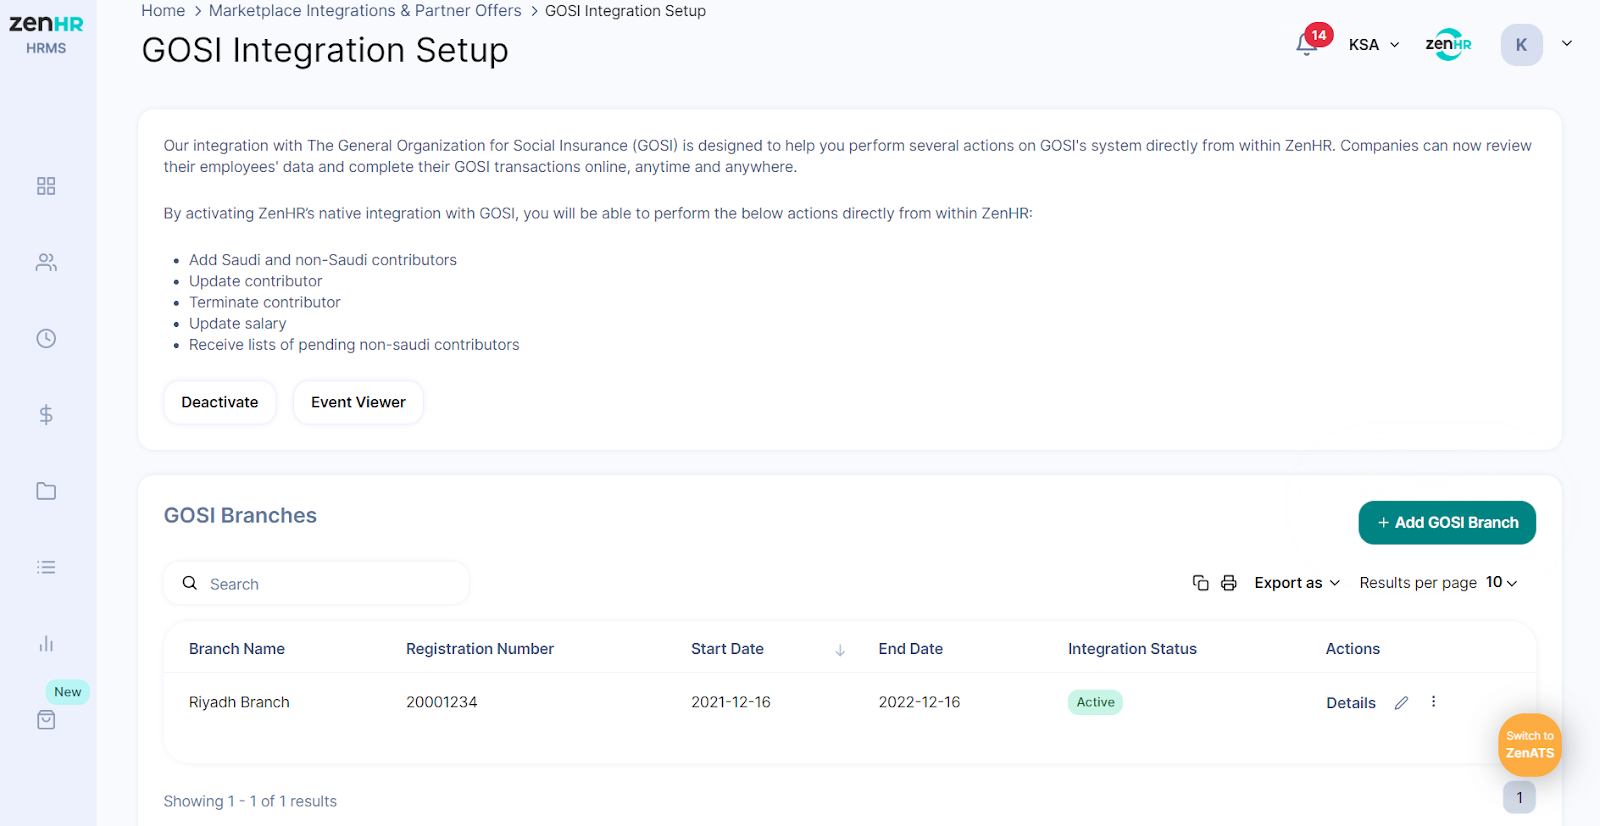Open the Export as dropdown

pos(1297,583)
